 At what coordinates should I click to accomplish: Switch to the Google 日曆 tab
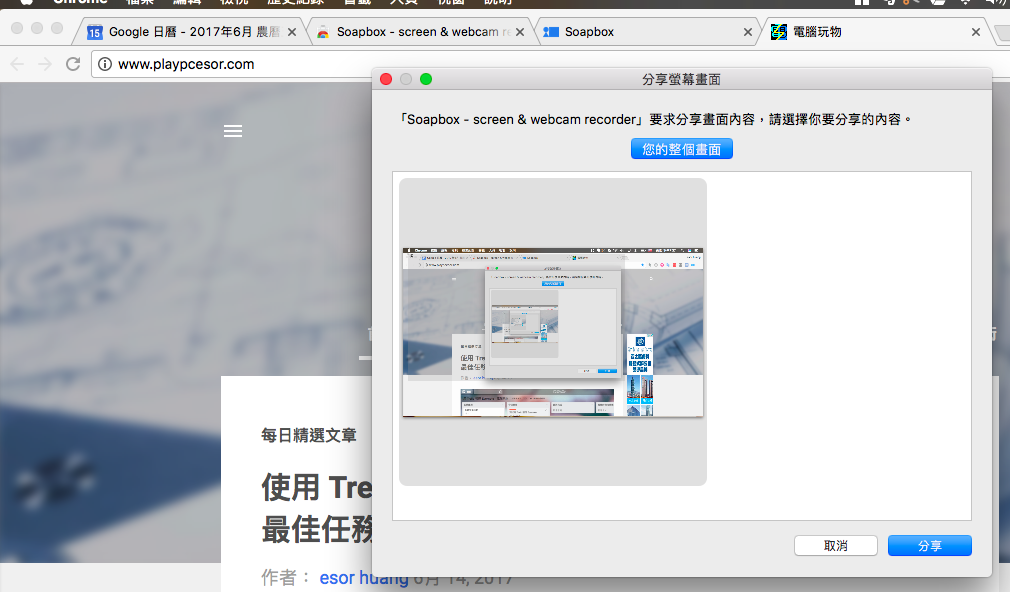(x=193, y=32)
